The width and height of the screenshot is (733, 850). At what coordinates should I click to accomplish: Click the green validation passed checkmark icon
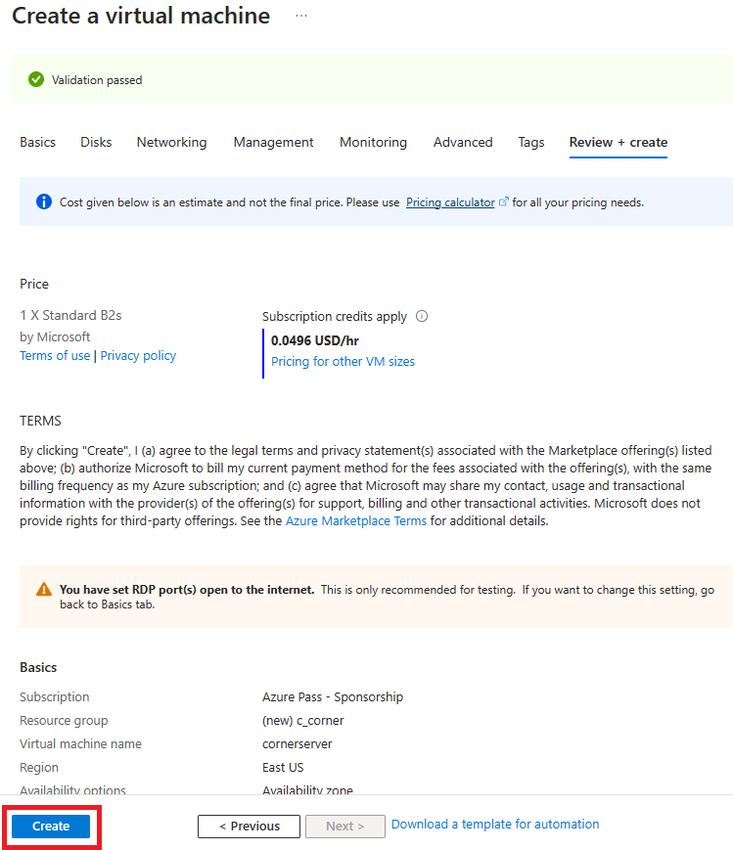click(x=37, y=80)
